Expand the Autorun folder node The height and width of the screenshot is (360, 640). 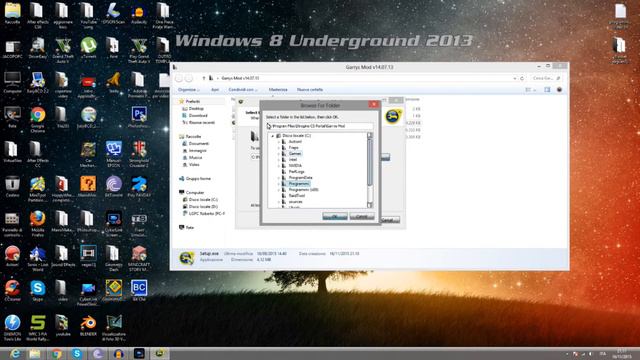coord(279,142)
